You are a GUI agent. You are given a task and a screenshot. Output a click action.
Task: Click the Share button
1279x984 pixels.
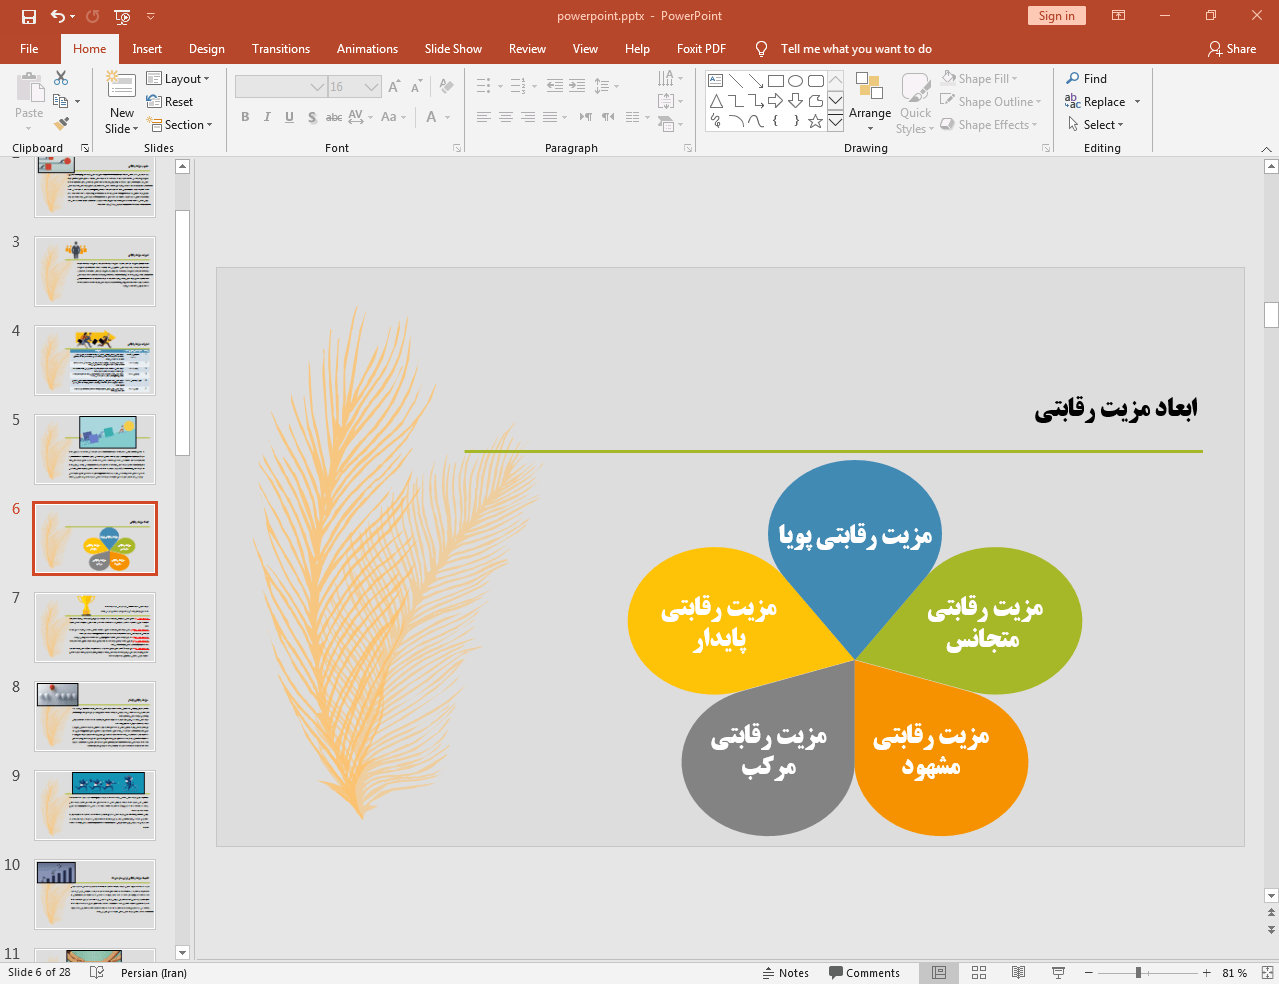[x=1232, y=49]
